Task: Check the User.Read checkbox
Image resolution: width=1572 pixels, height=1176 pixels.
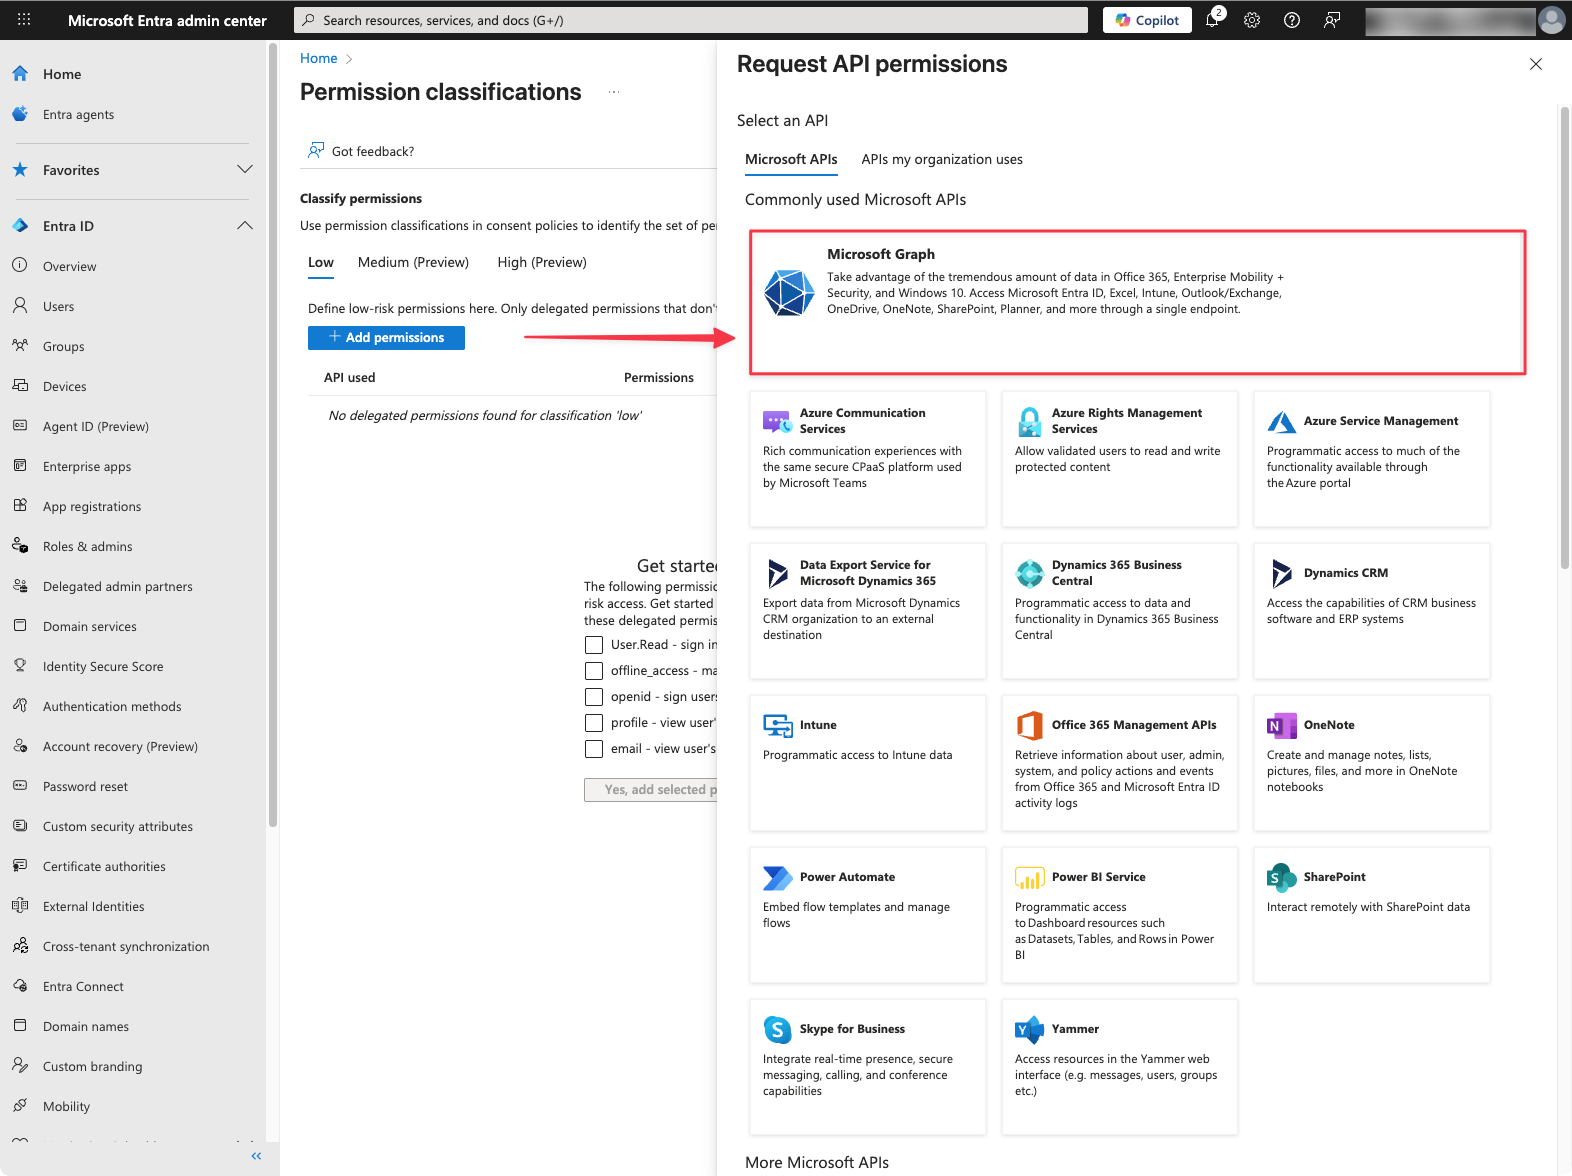Action: tap(594, 645)
